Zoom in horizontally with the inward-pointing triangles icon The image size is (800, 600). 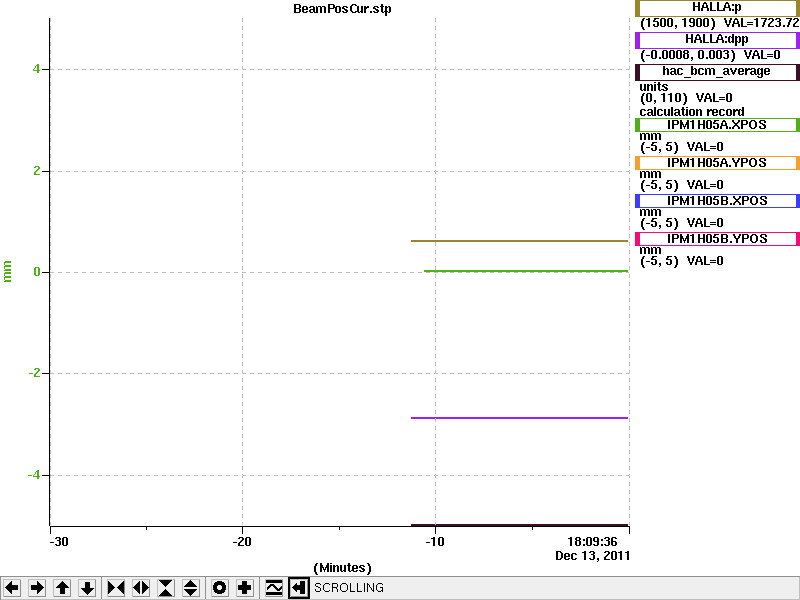(x=115, y=588)
